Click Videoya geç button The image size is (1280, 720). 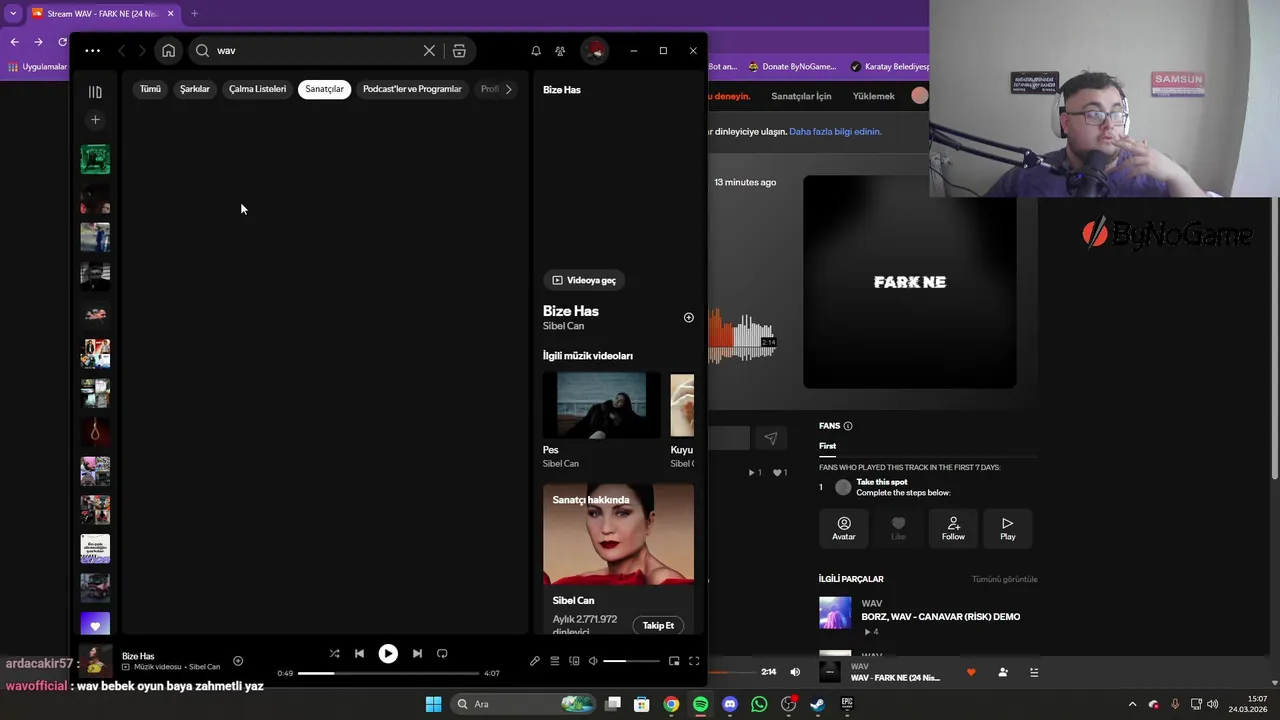584,281
